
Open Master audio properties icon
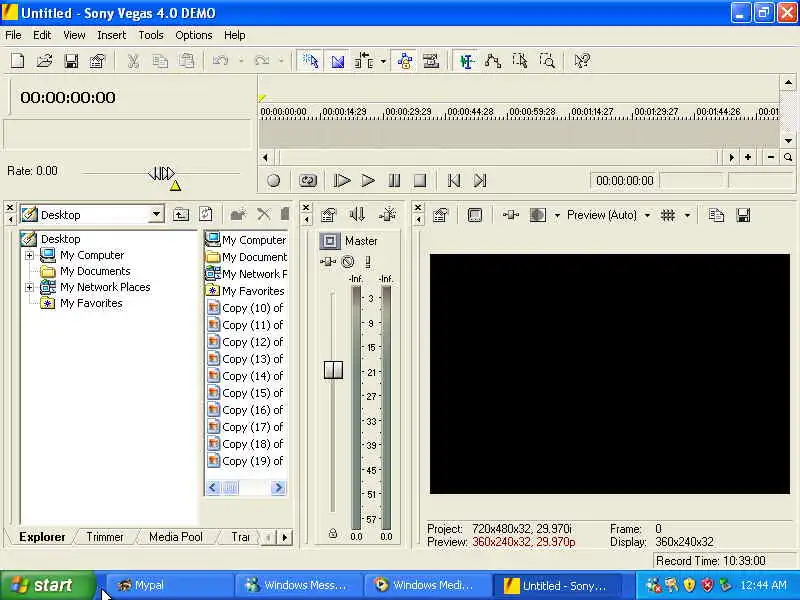[329, 215]
